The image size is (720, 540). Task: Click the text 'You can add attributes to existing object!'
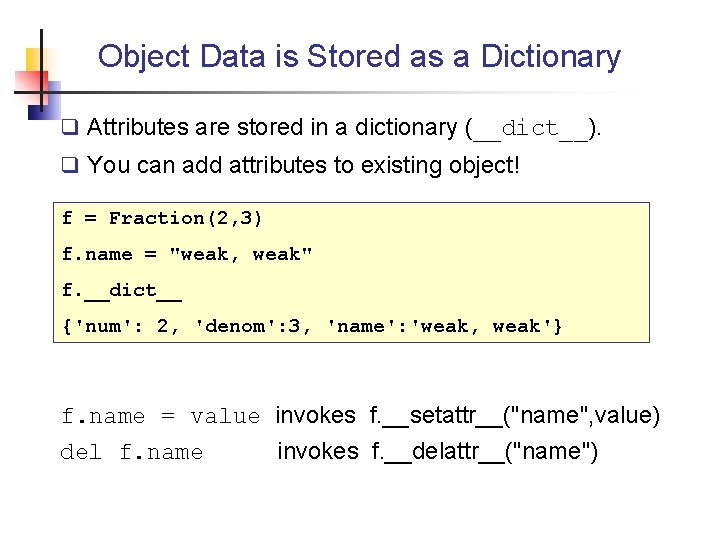click(x=304, y=165)
